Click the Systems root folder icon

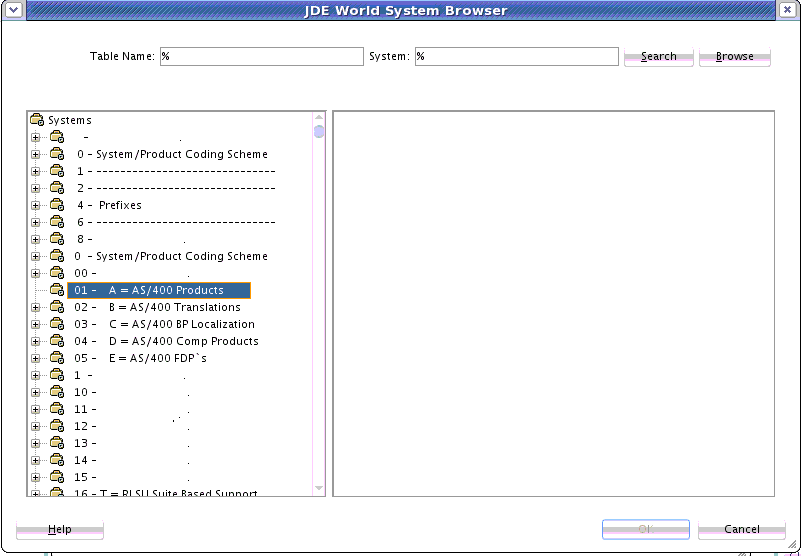pyautogui.click(x=37, y=120)
